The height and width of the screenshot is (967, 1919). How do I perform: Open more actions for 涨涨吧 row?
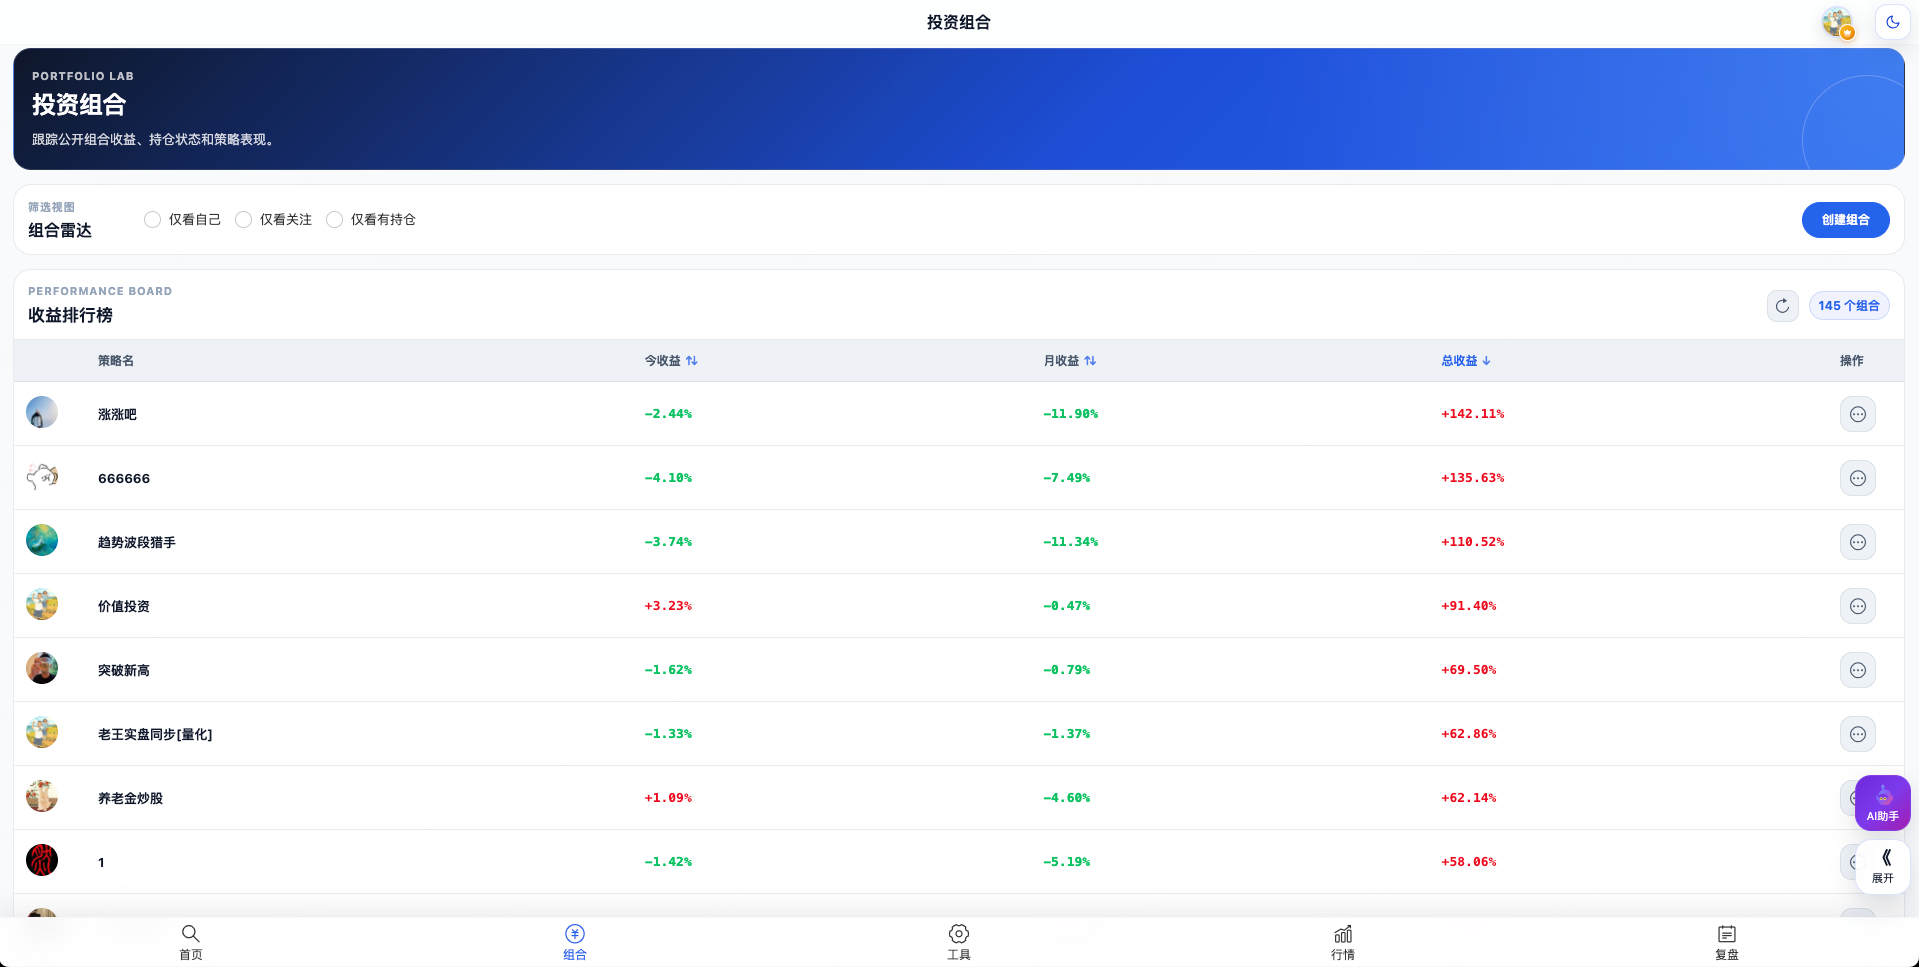pyautogui.click(x=1857, y=414)
